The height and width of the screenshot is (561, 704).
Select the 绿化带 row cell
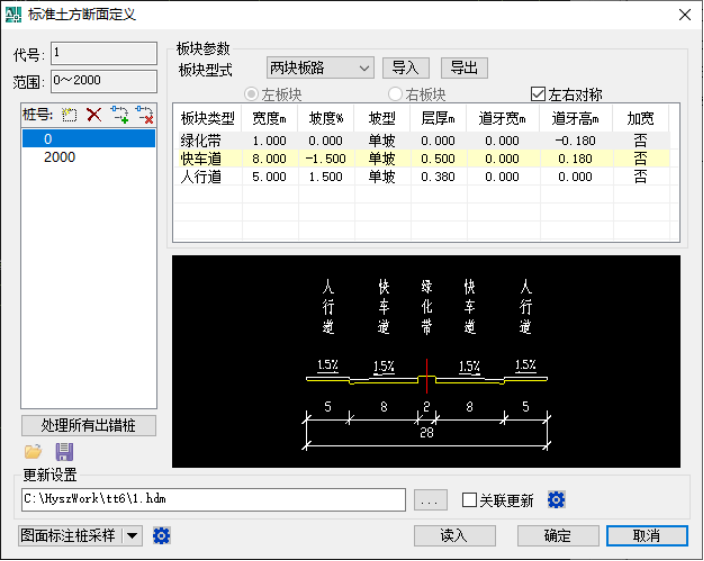[x=207, y=141]
